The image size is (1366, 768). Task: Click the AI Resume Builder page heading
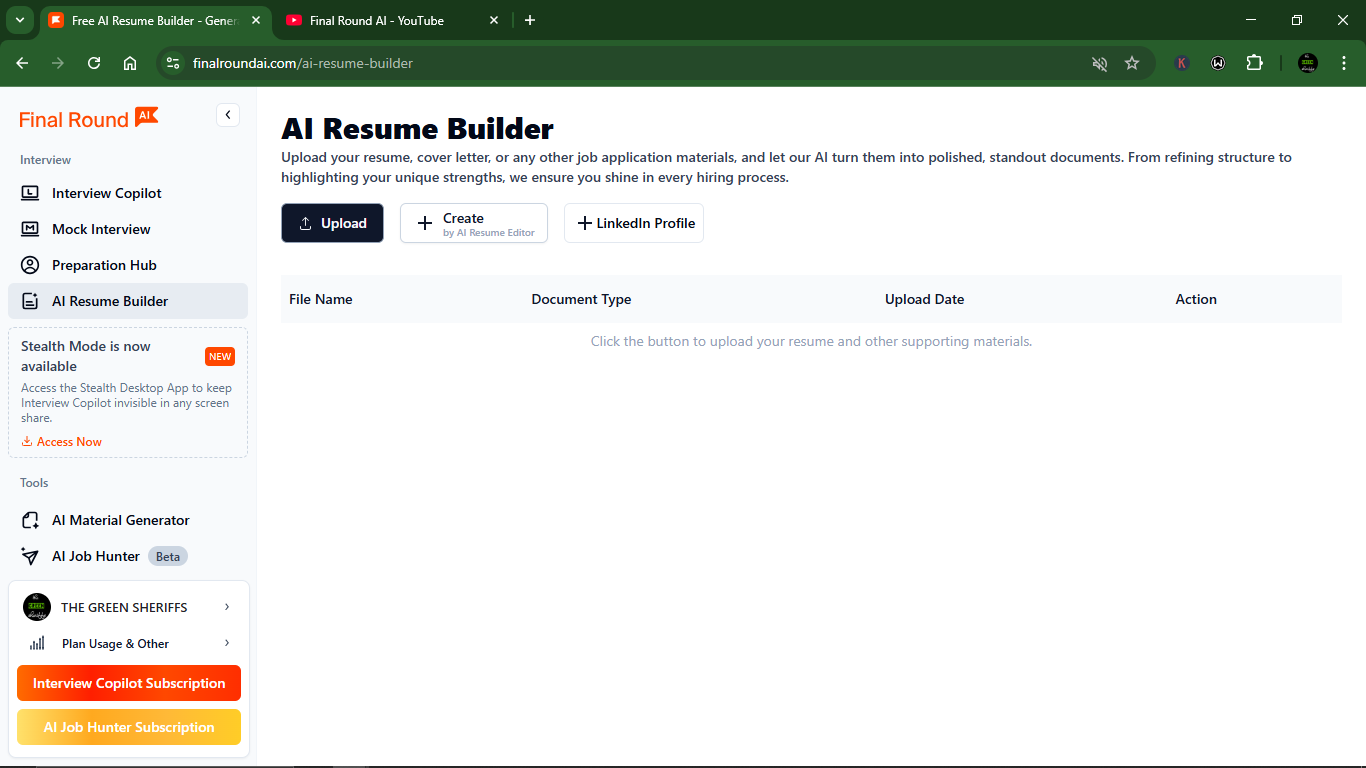[417, 129]
